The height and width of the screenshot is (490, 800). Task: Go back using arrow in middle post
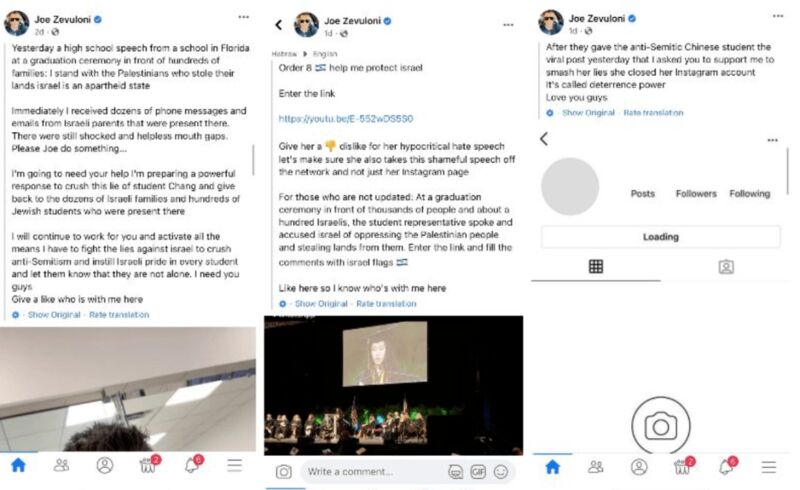[279, 24]
